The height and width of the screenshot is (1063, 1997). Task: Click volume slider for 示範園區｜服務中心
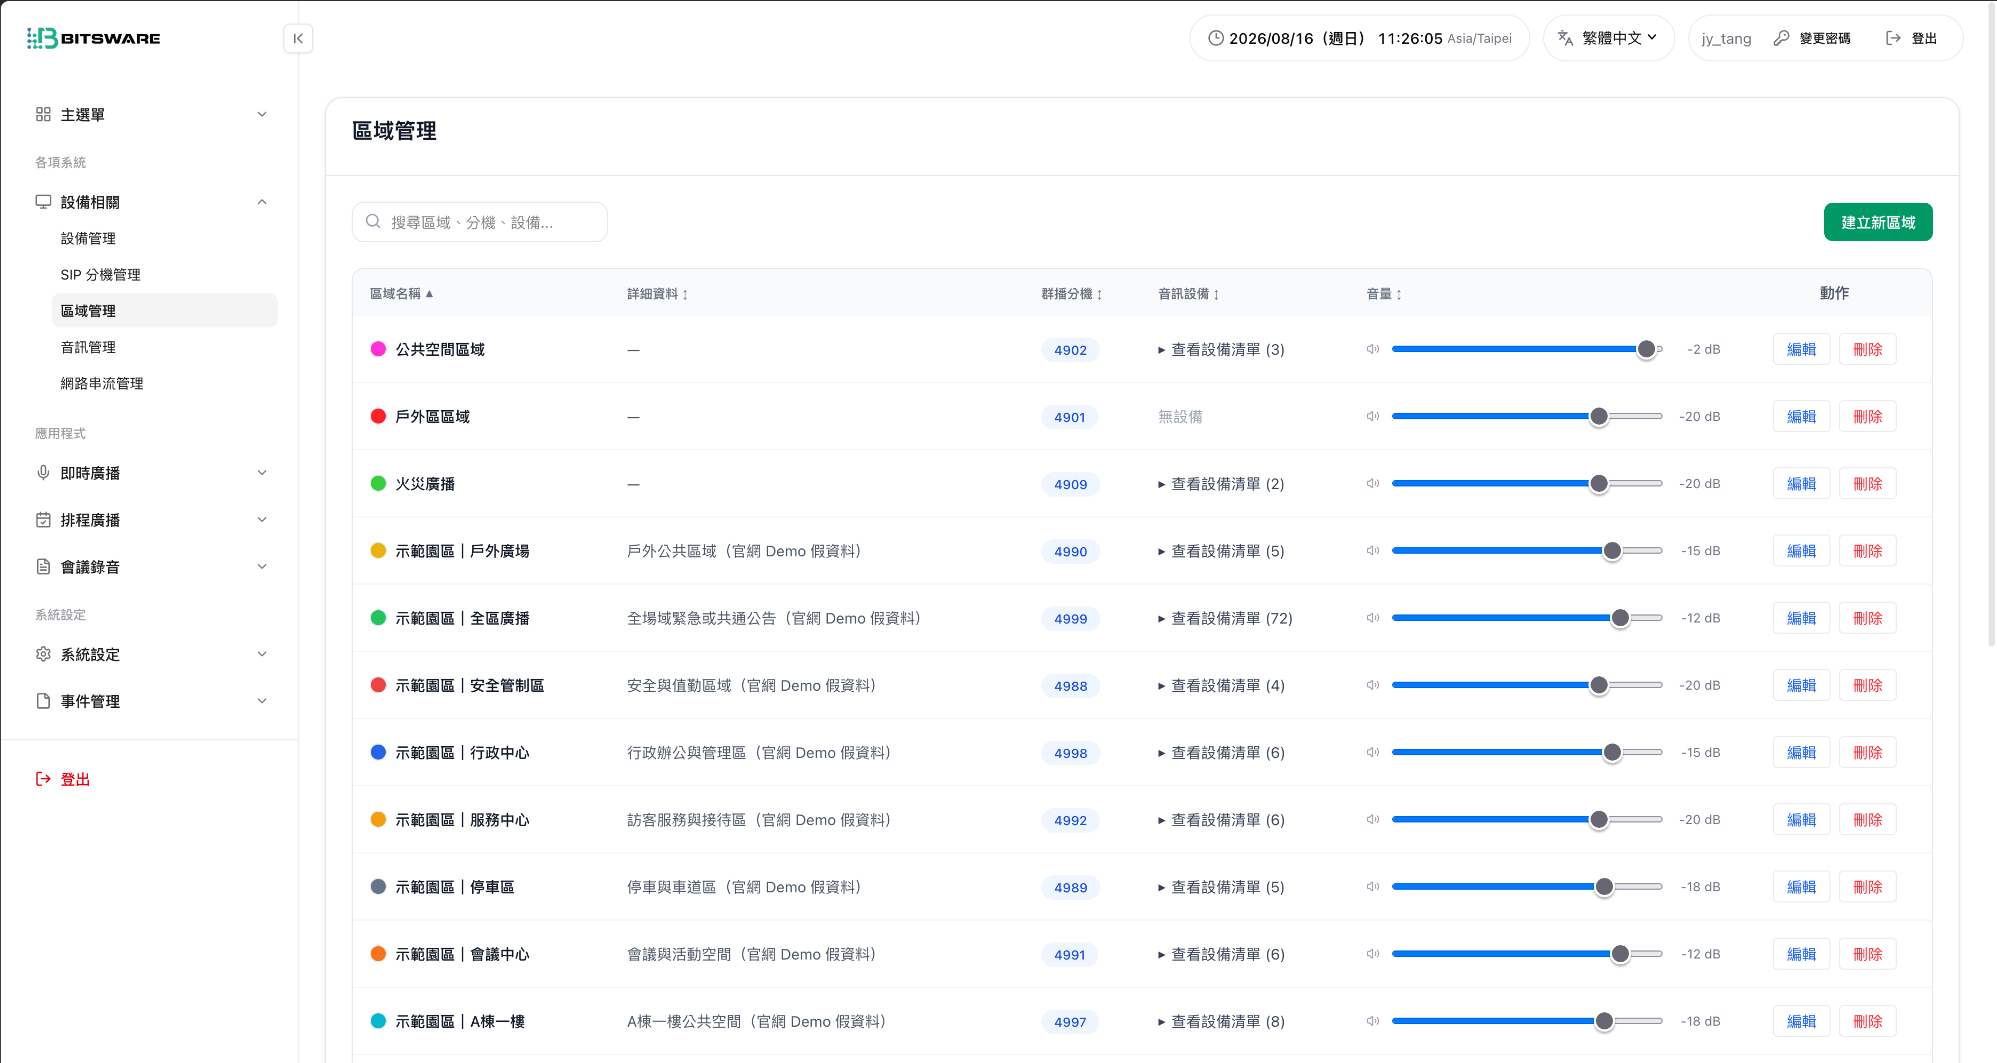[x=1526, y=819]
